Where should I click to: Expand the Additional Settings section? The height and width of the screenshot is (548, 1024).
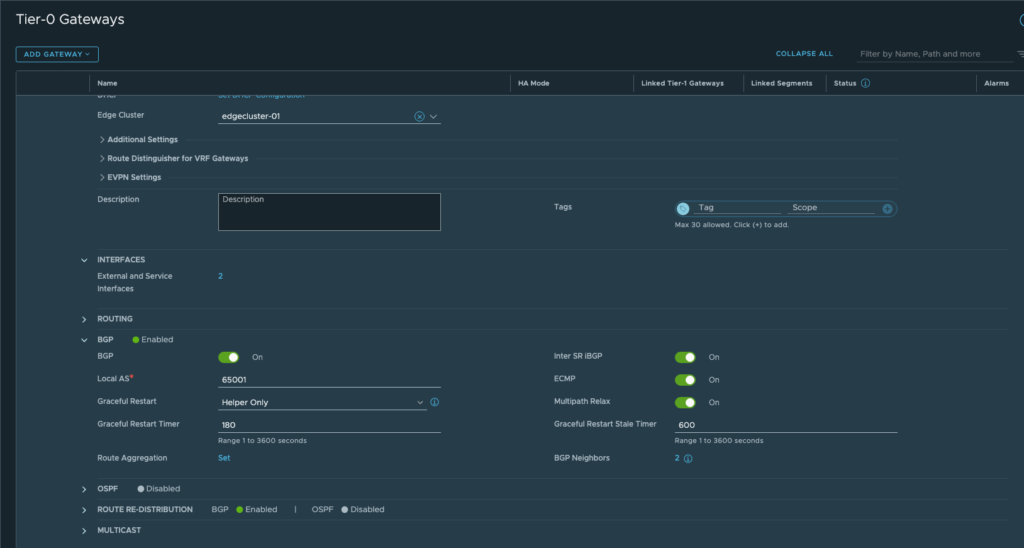[x=140, y=140]
